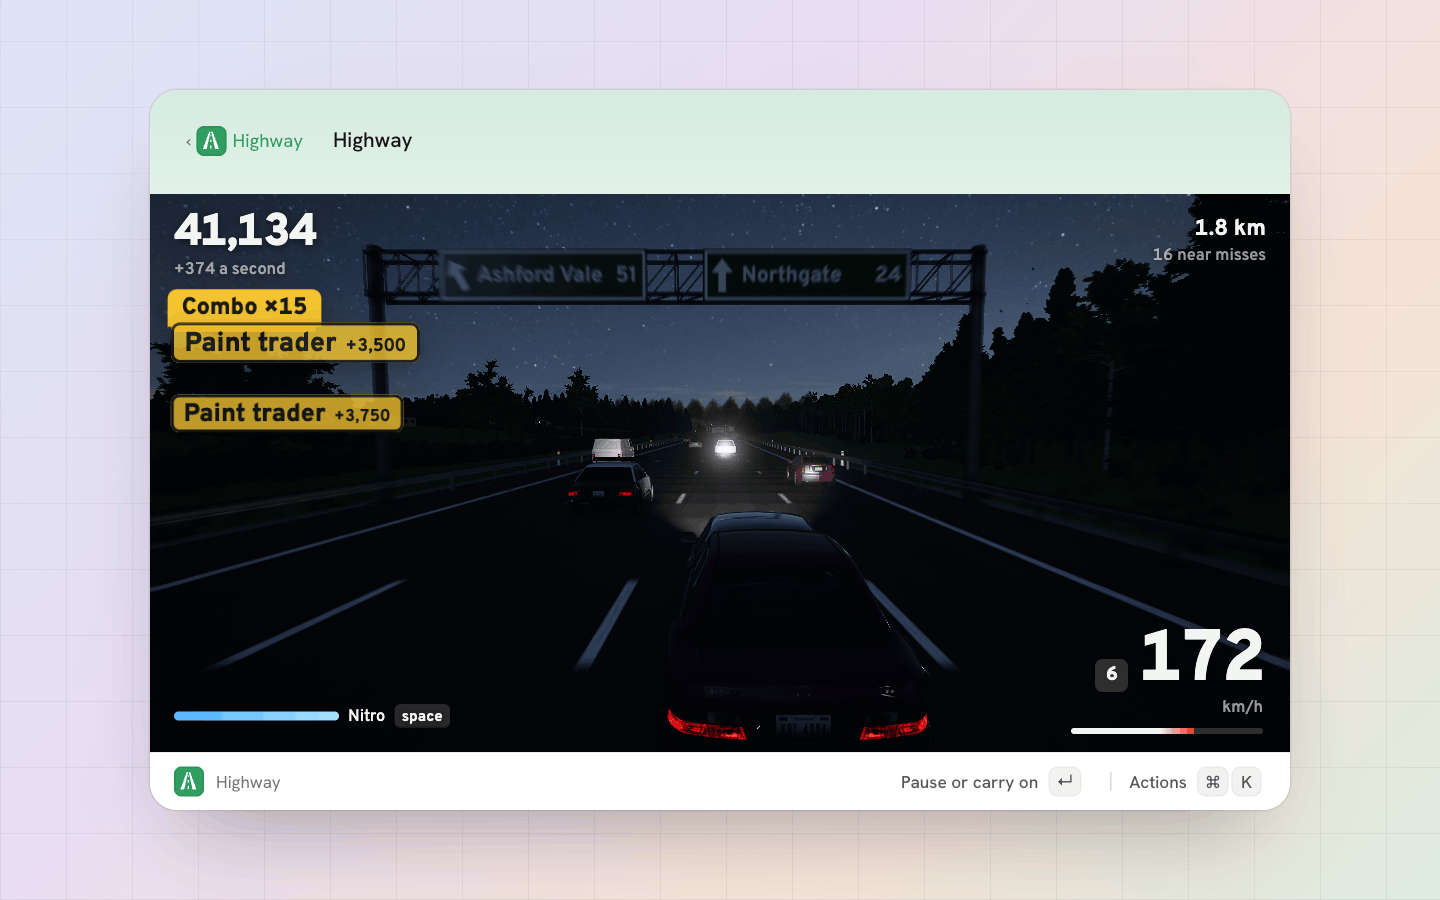Click the Paint trader +3,500 badge
The width and height of the screenshot is (1440, 900).
tap(295, 343)
